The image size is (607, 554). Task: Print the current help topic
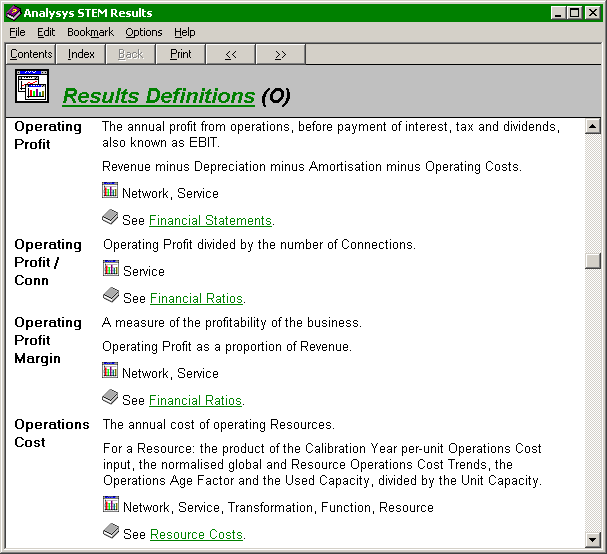(x=180, y=54)
